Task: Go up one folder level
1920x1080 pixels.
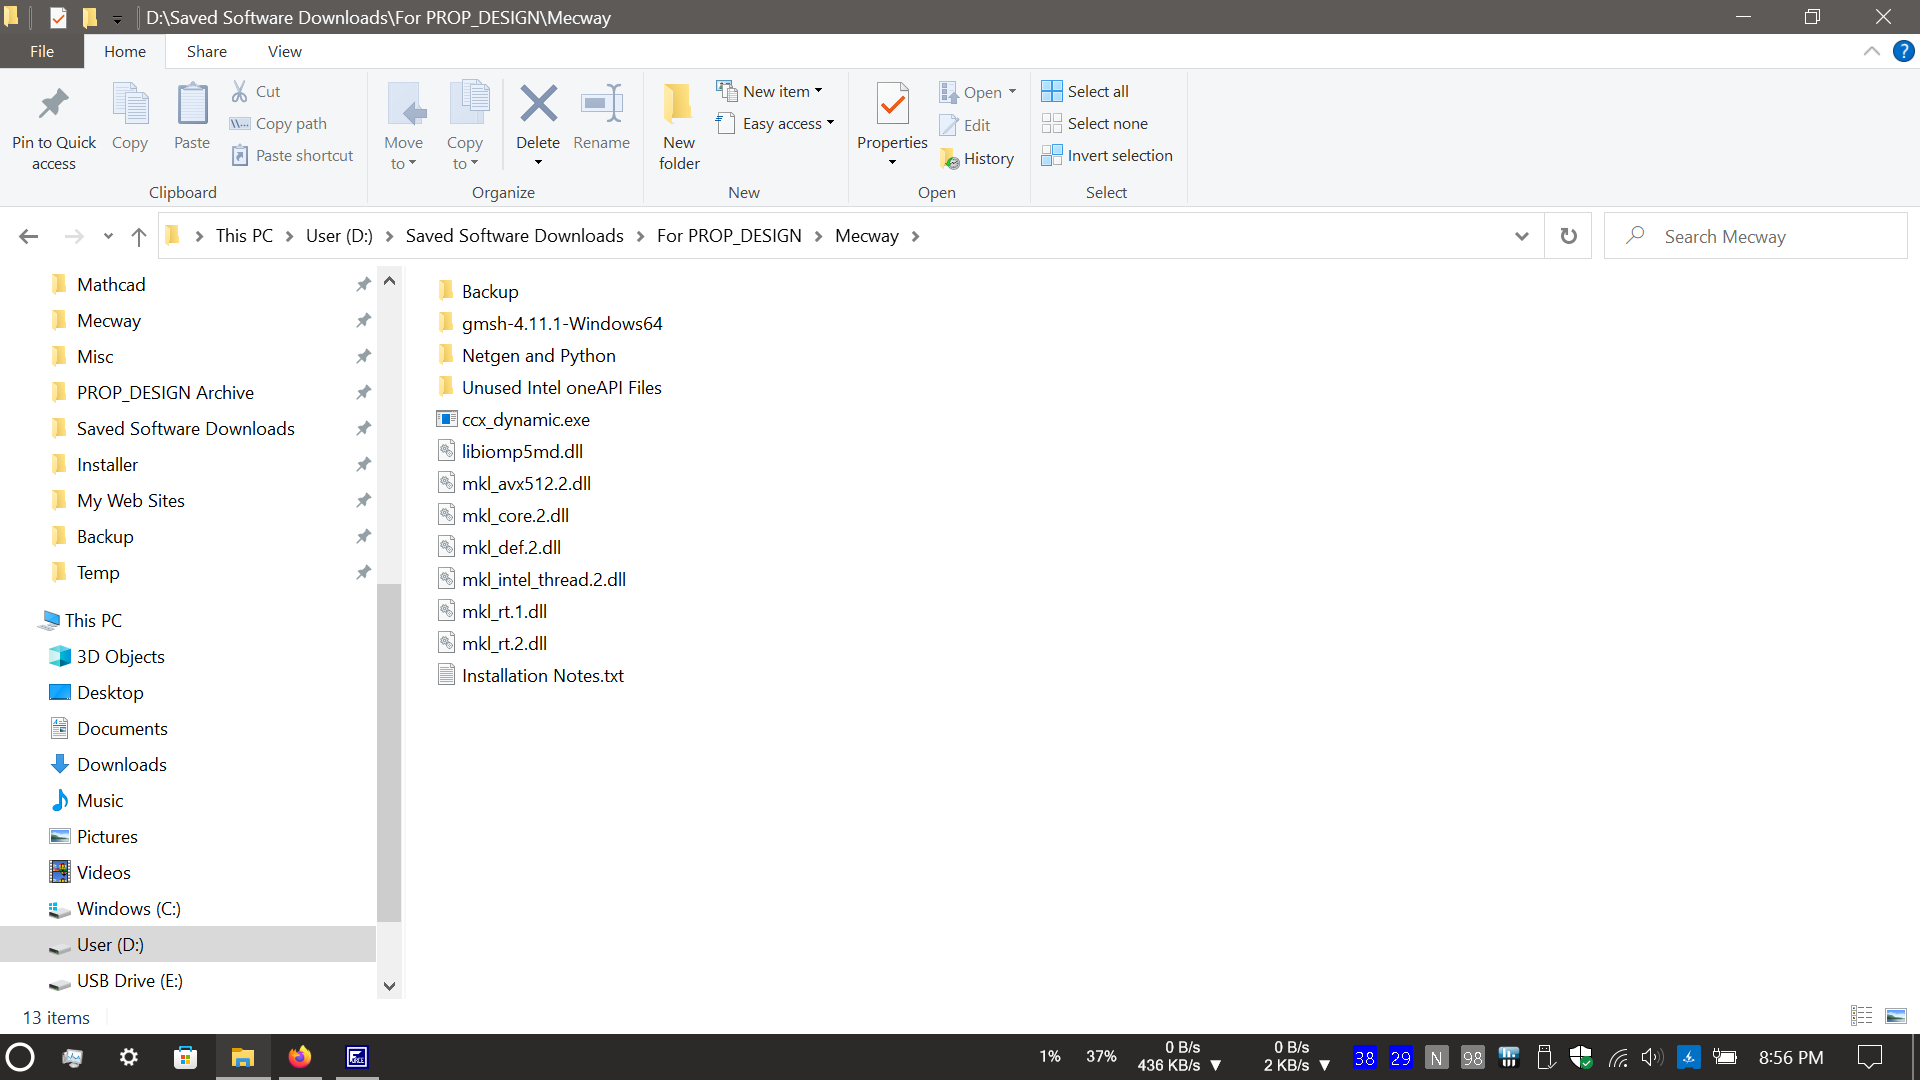Action: click(139, 236)
